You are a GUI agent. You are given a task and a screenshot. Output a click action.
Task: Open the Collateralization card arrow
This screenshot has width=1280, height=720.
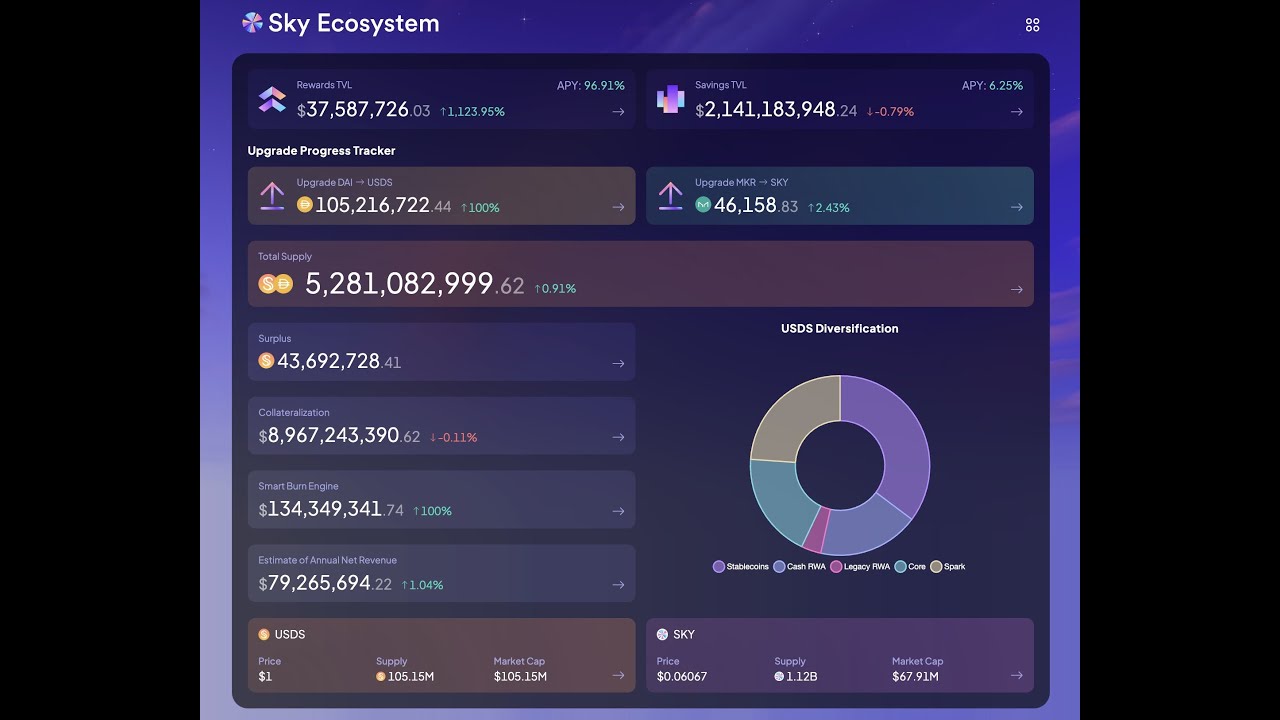[618, 437]
